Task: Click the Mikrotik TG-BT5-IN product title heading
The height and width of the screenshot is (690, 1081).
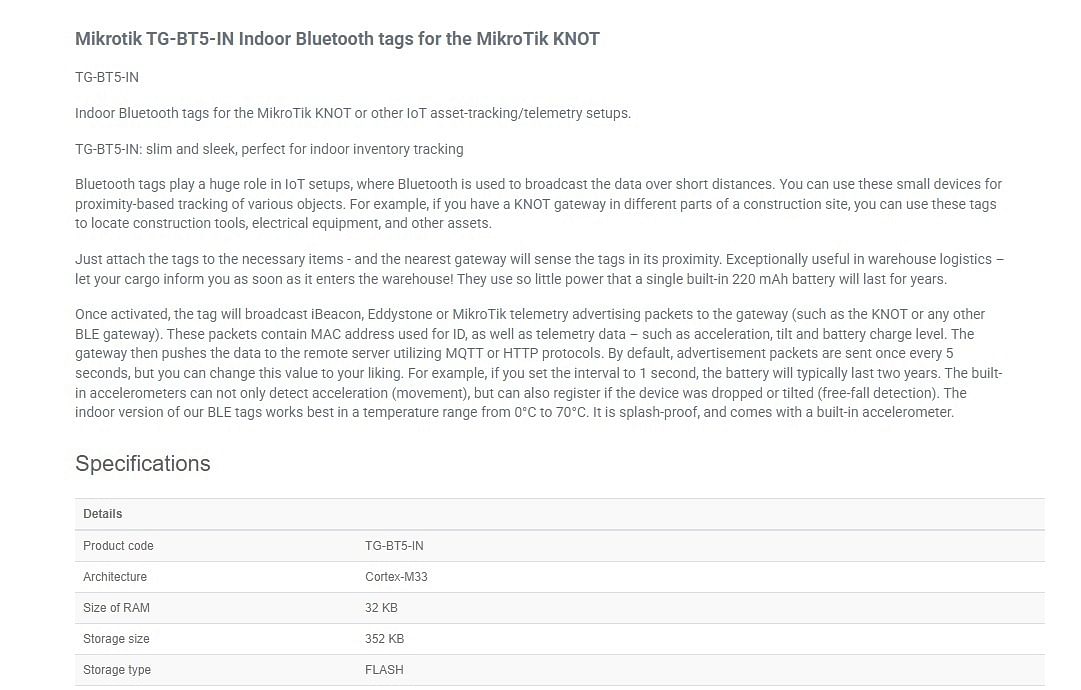Action: pyautogui.click(x=337, y=39)
